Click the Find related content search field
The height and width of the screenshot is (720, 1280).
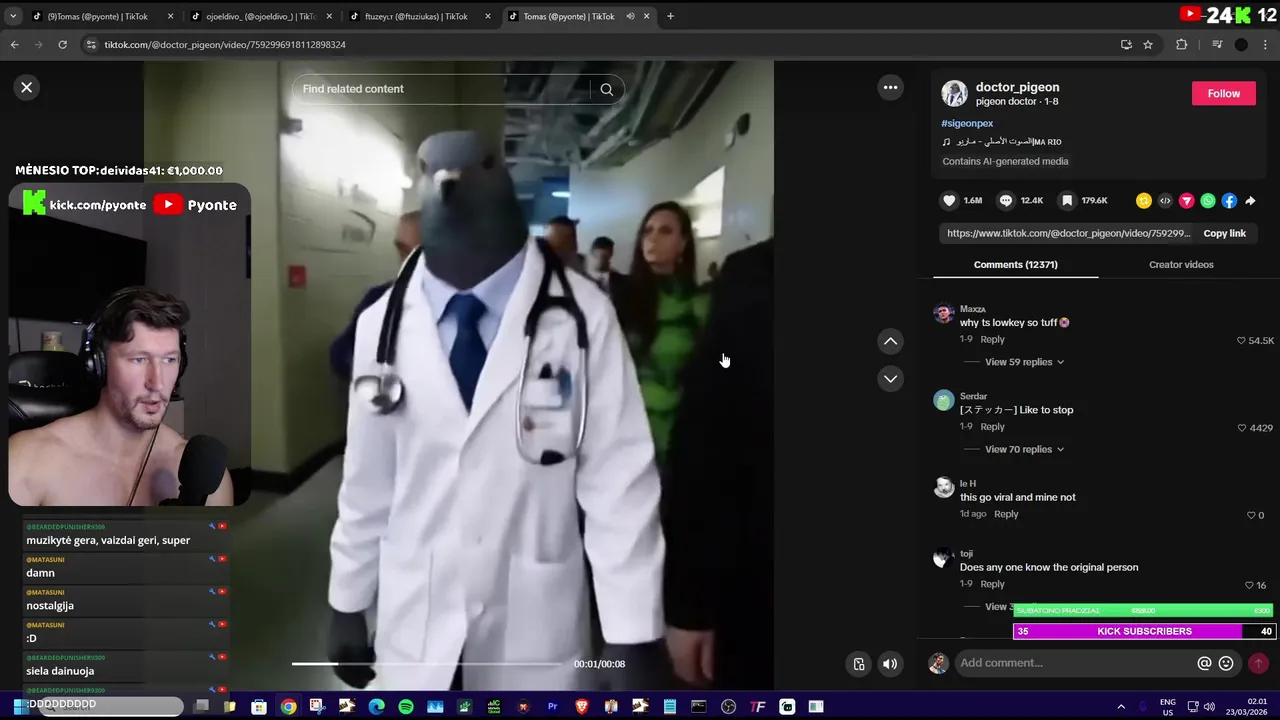point(445,89)
